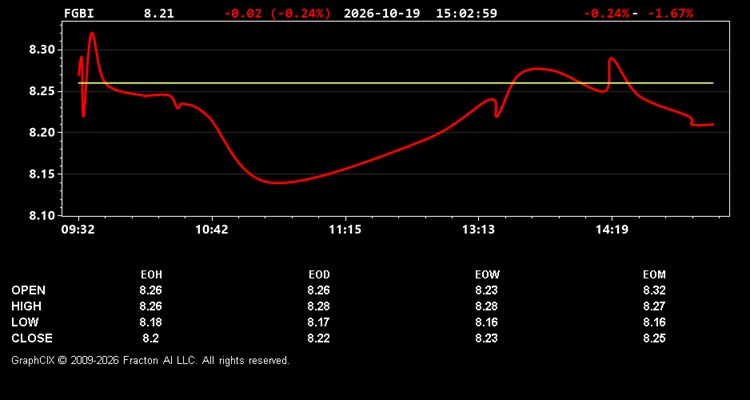Click the 09:32 time axis label
750x400 pixels.
pyautogui.click(x=78, y=230)
